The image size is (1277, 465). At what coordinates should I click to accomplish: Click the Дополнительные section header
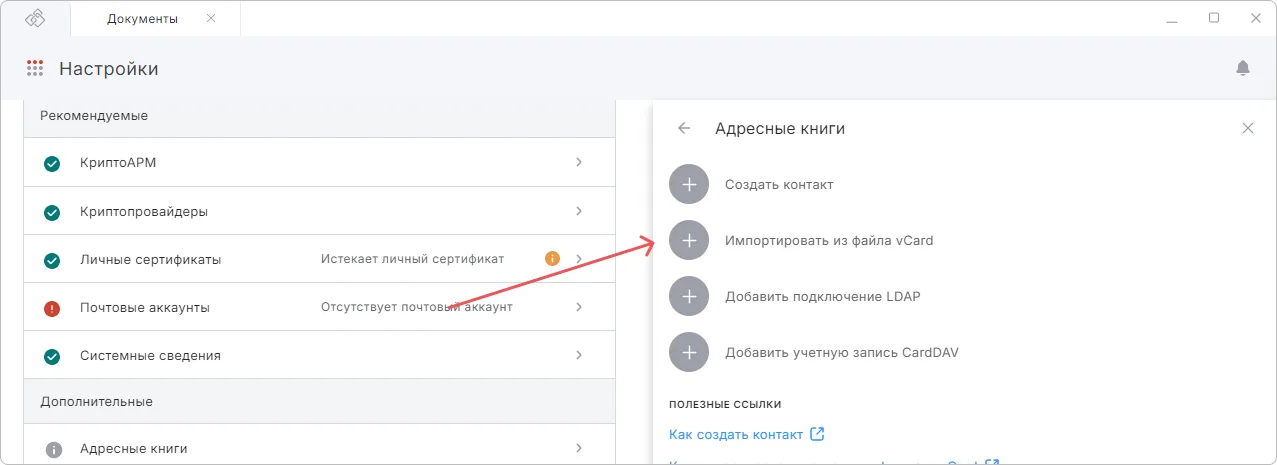96,402
